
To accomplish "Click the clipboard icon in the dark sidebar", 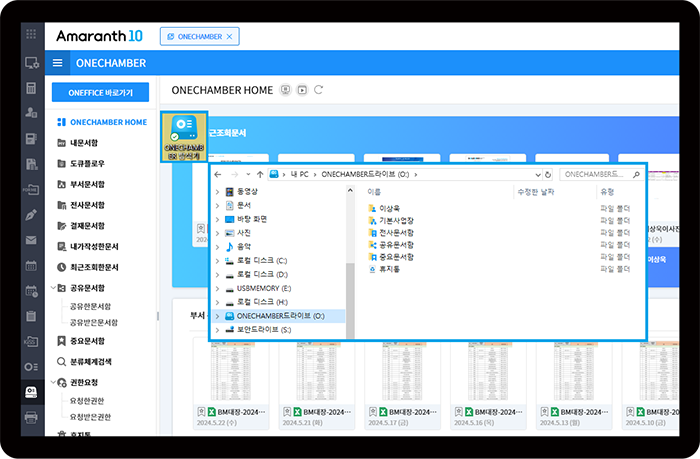I will click(x=31, y=316).
